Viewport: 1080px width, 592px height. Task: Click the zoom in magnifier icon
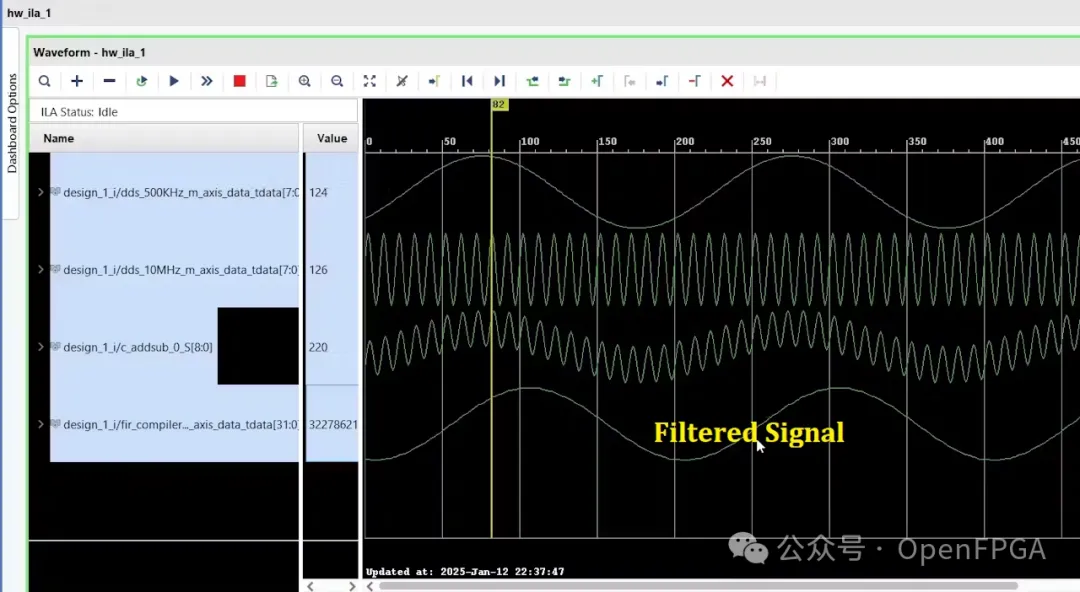pos(304,81)
